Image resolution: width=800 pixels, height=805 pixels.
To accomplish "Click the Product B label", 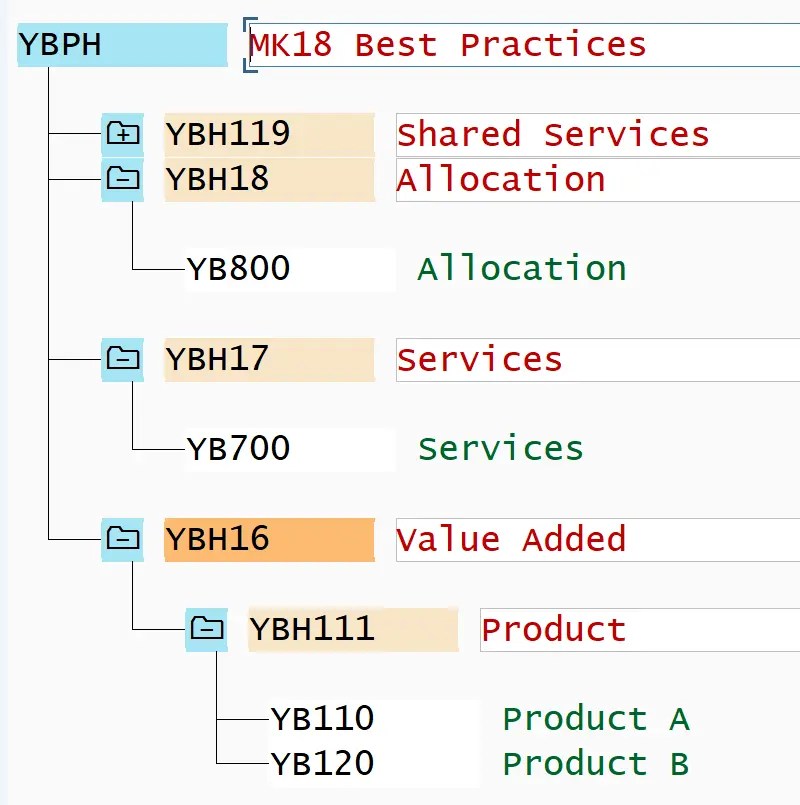I will pyautogui.click(x=596, y=764).
